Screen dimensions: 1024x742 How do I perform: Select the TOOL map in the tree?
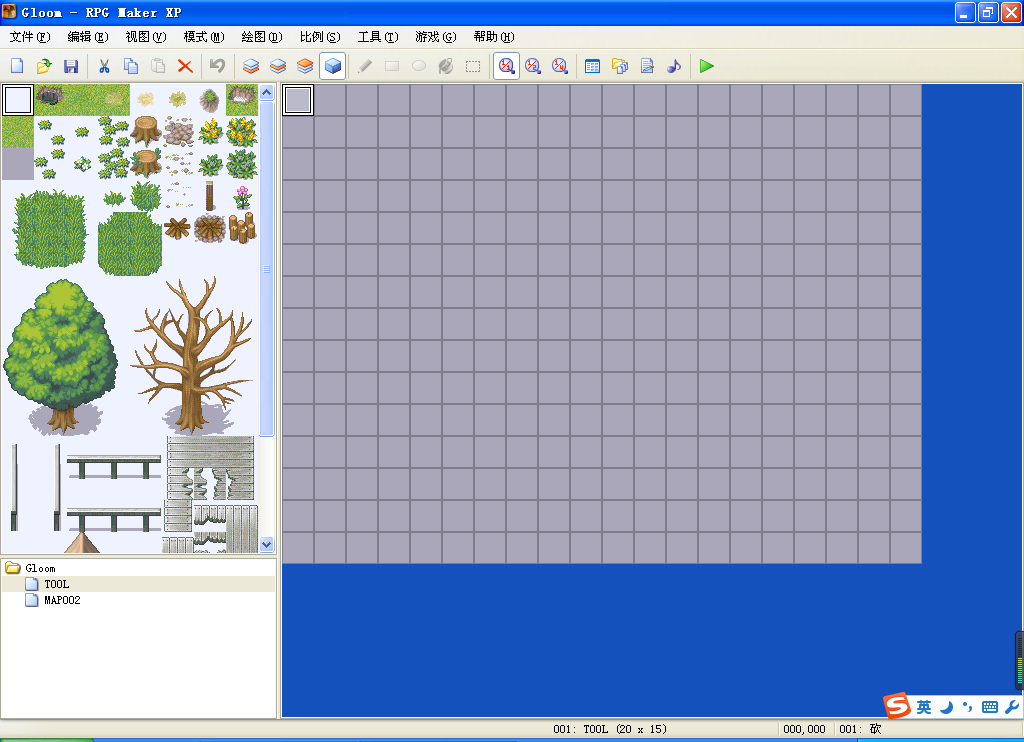tap(56, 584)
